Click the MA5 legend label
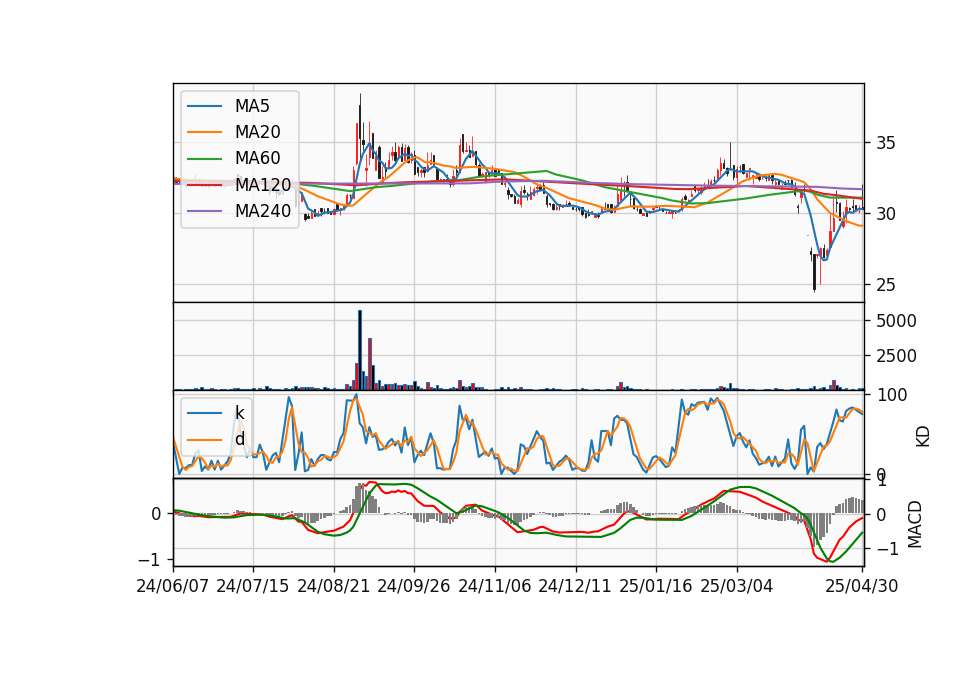Viewport: 960px width, 690px height. click(x=252, y=106)
